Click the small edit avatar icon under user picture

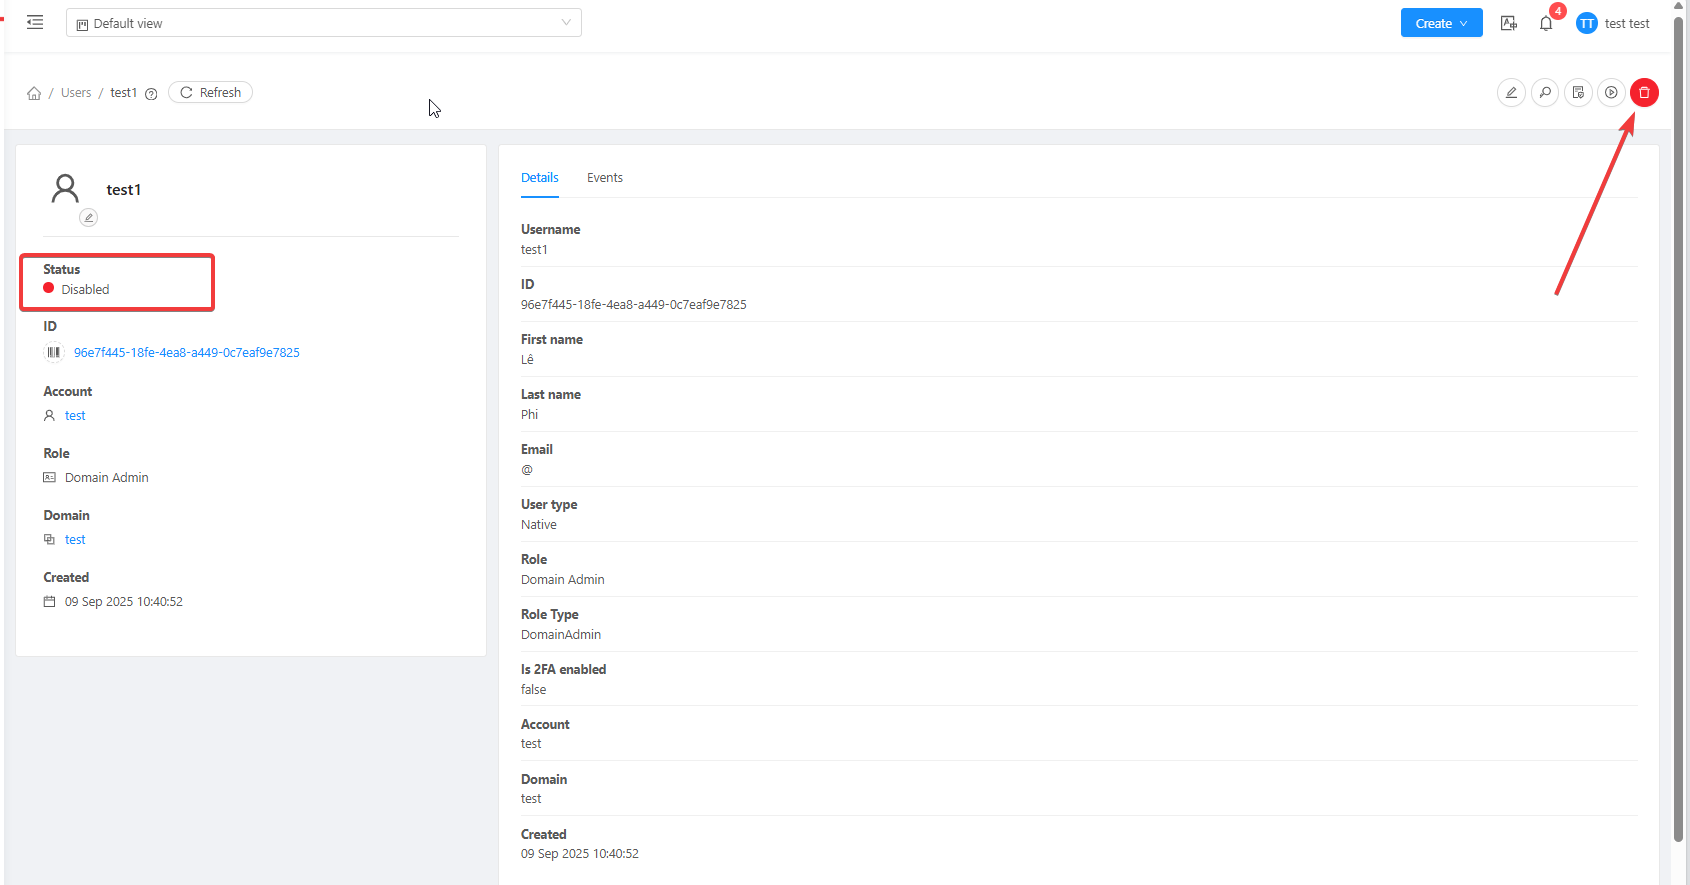[89, 217]
